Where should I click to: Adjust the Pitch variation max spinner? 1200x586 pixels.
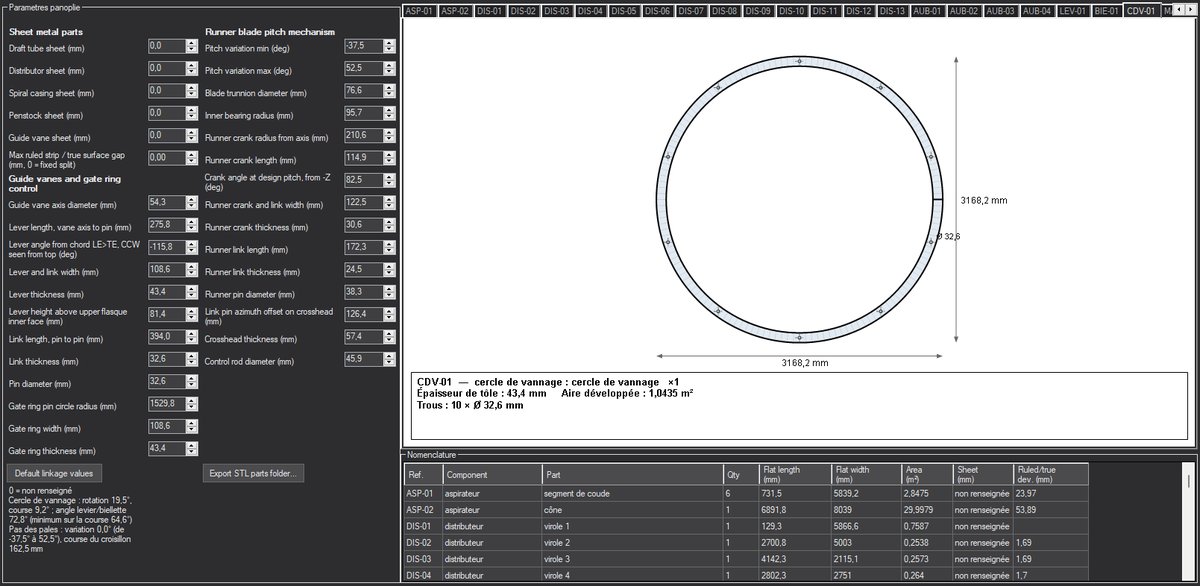coord(389,68)
